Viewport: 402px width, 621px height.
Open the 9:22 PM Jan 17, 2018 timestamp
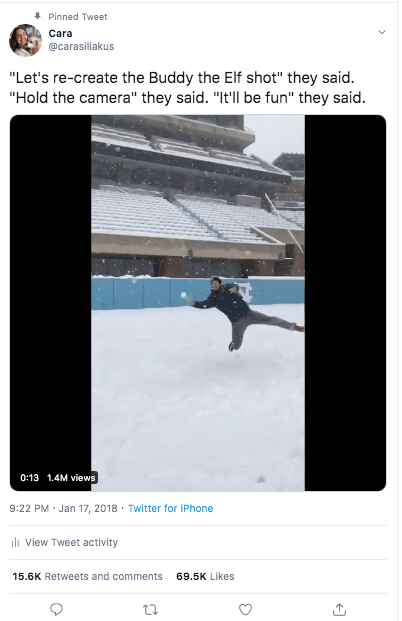coord(63,508)
